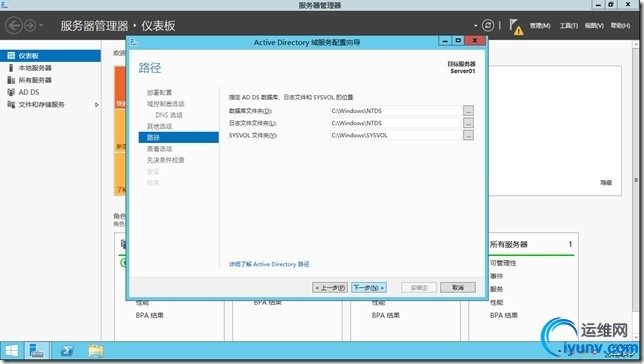Click the 数据库文件夹 path field

(396, 111)
